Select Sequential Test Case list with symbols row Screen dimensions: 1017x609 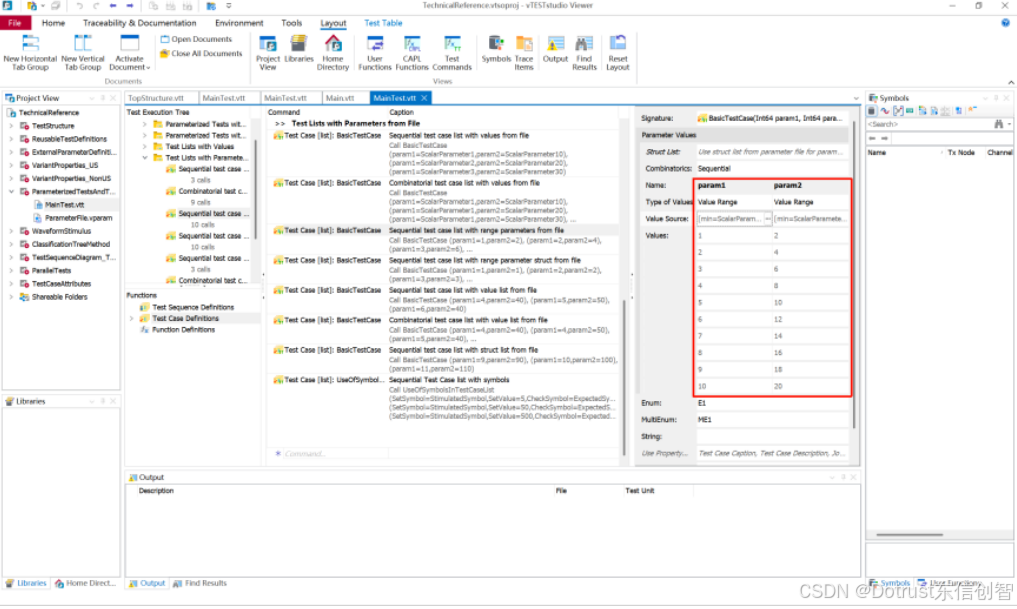[445, 398]
